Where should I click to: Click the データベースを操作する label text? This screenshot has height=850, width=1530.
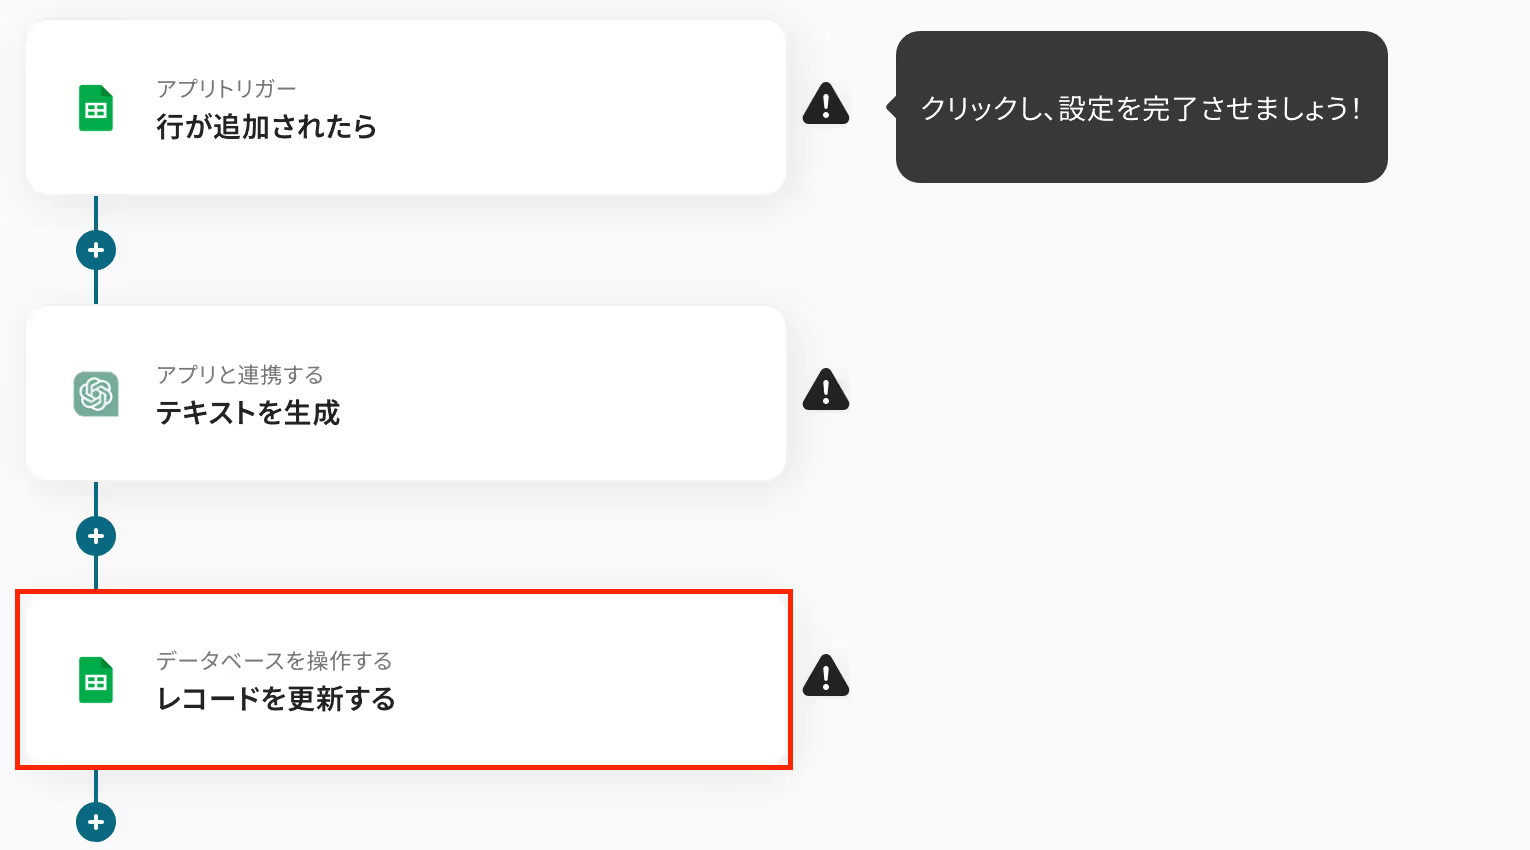274,661
